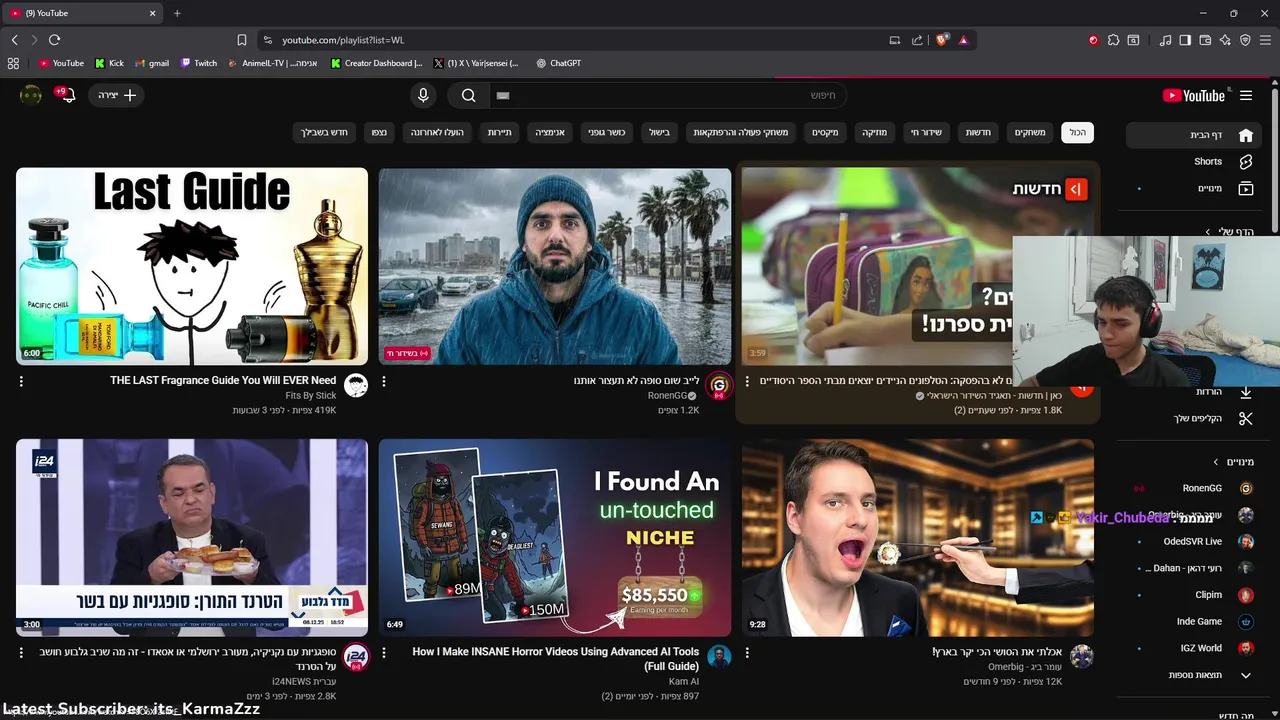Open options for i24NEWS sufganiyot video

[21, 652]
